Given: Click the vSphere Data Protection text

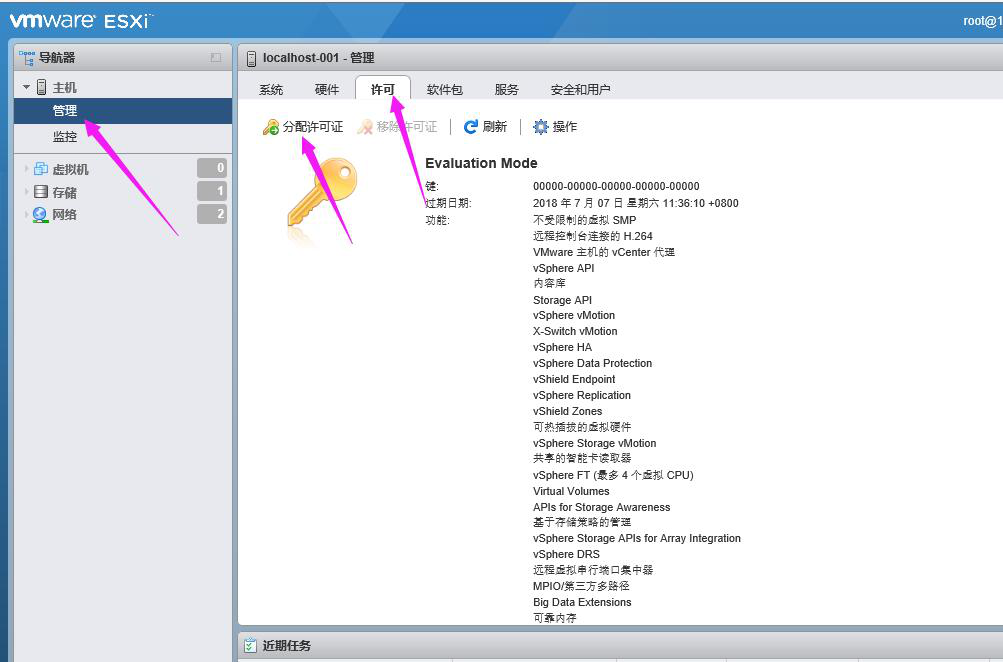Looking at the screenshot, I should tap(592, 363).
